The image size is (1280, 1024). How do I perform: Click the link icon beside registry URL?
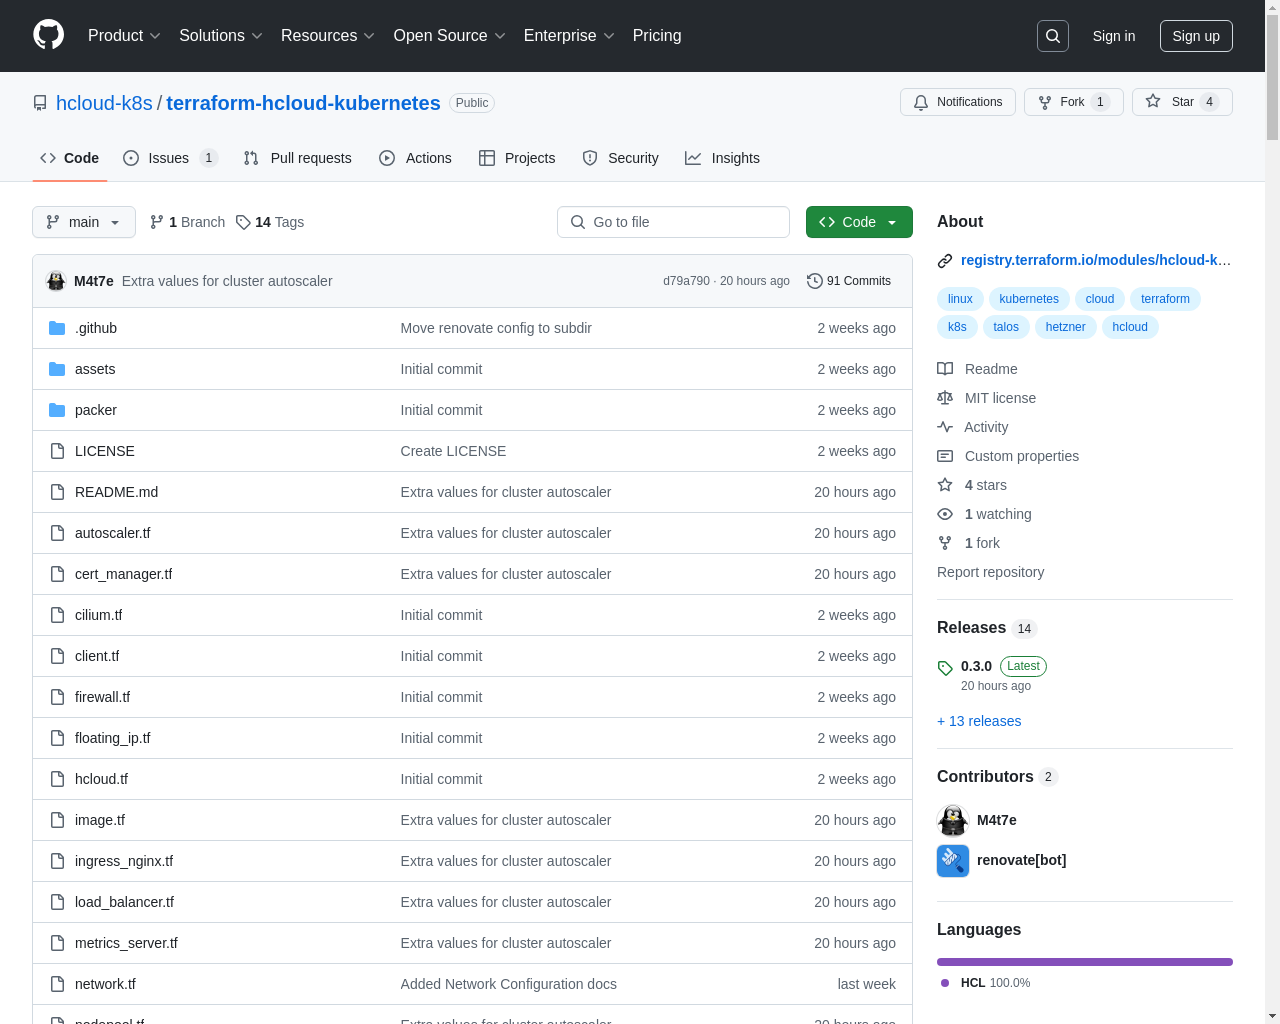tap(945, 261)
